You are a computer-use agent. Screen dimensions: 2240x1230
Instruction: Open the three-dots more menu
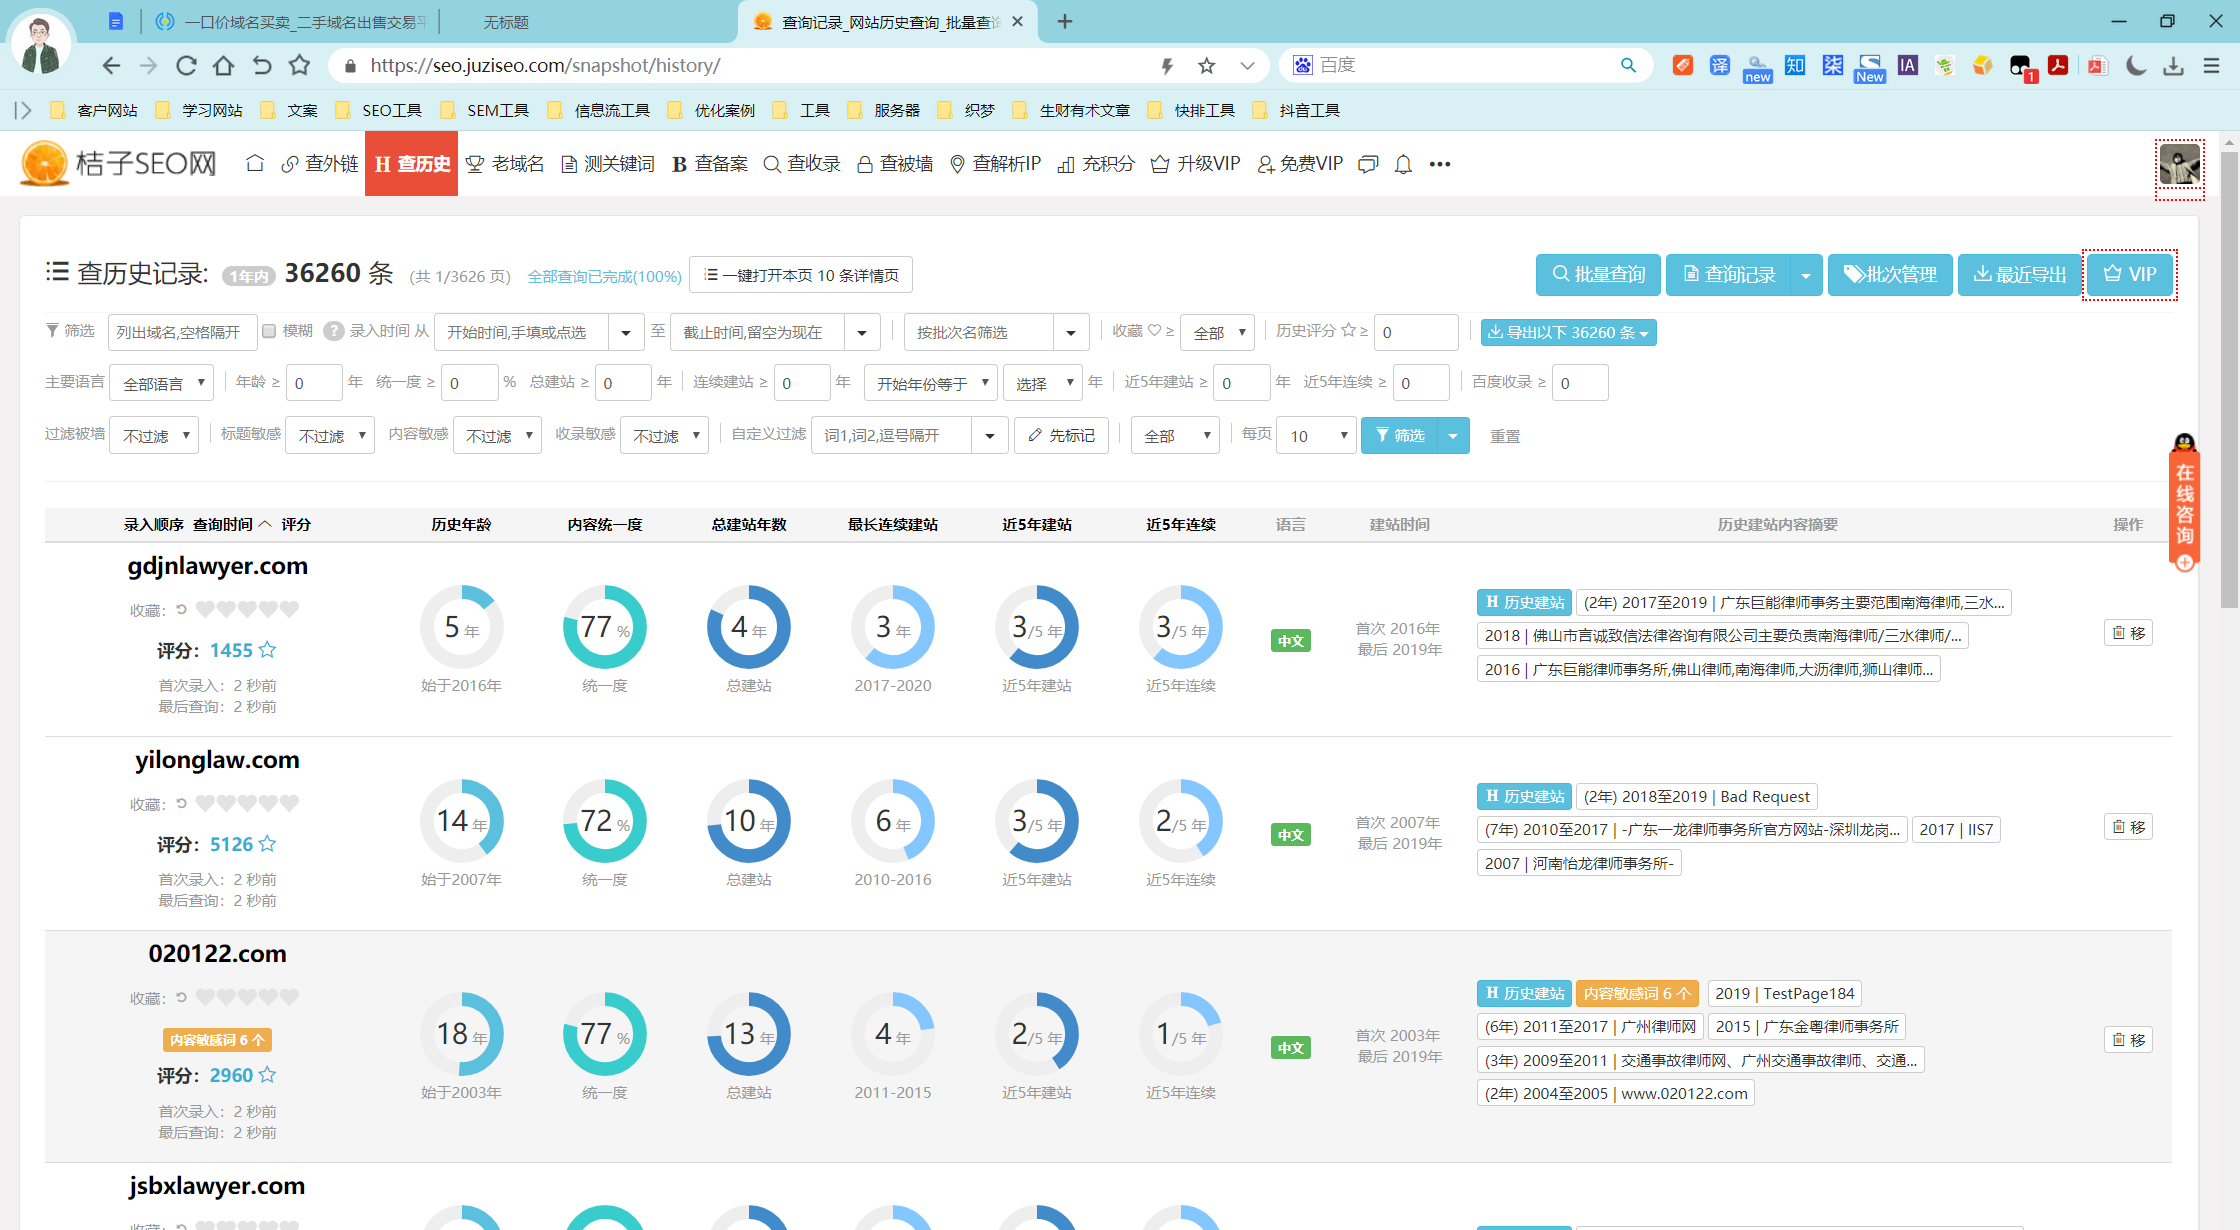[x=1439, y=164]
